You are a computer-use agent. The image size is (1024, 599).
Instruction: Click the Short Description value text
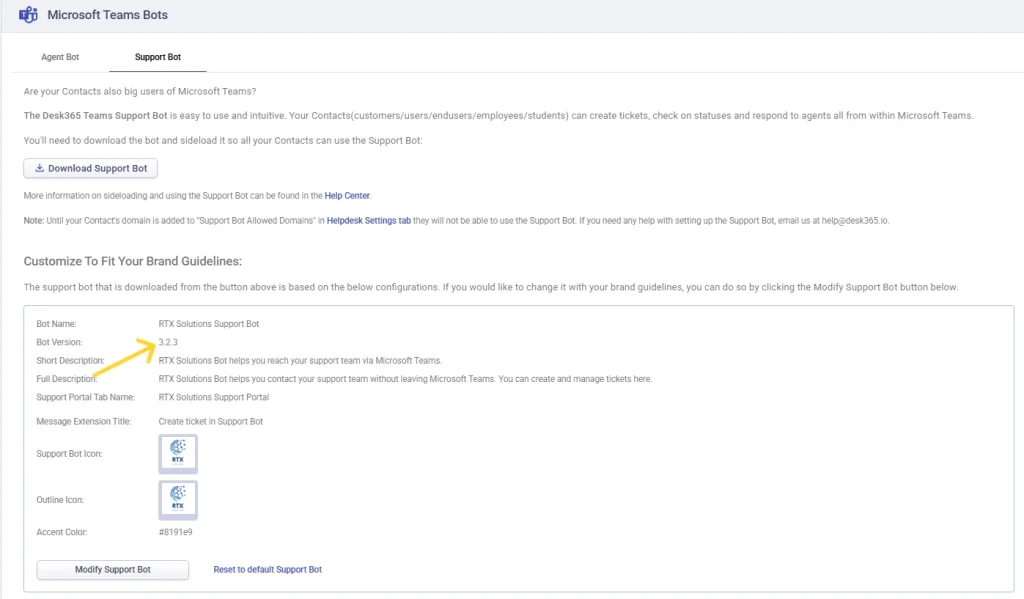tap(300, 360)
